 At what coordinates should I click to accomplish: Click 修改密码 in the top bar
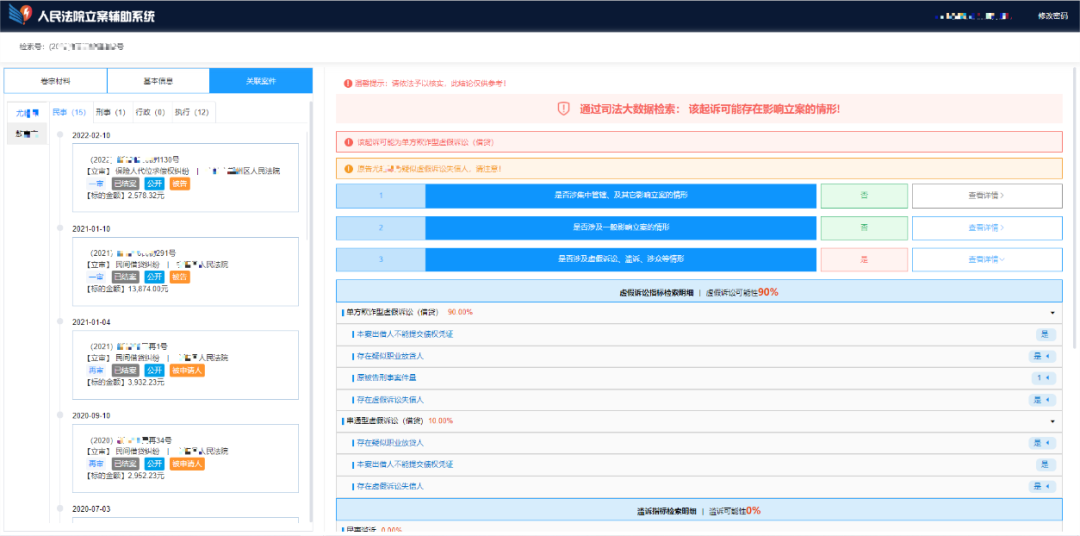click(1052, 16)
